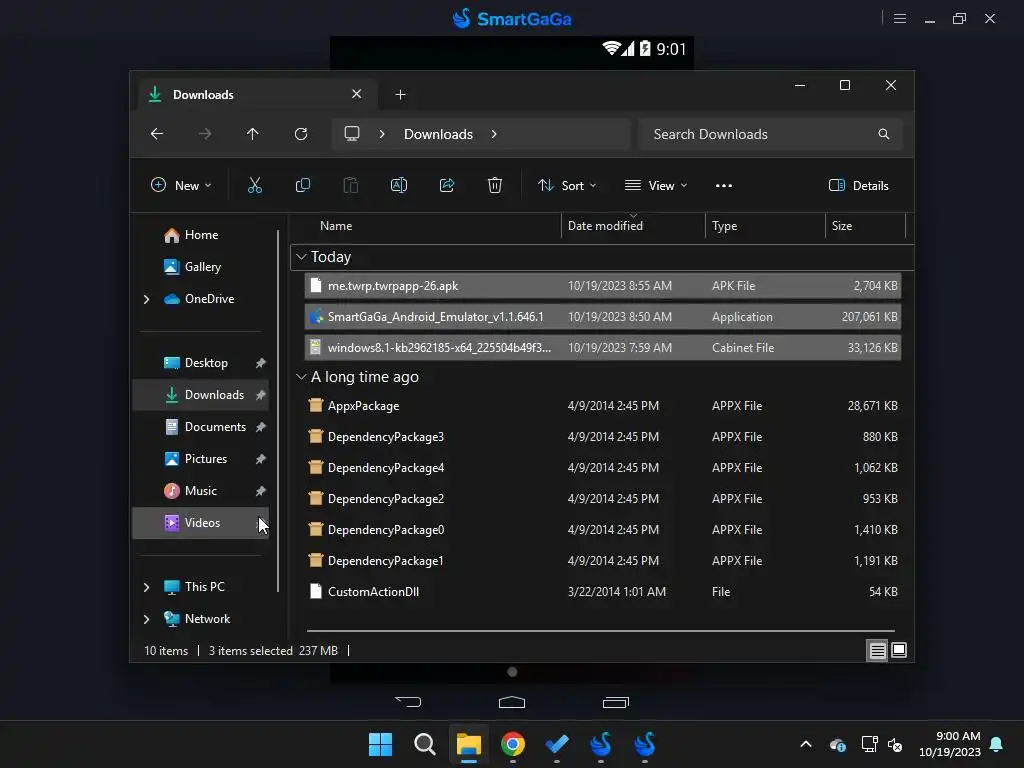
Task: Click the file list horizontal scrollbar
Action: click(x=600, y=631)
